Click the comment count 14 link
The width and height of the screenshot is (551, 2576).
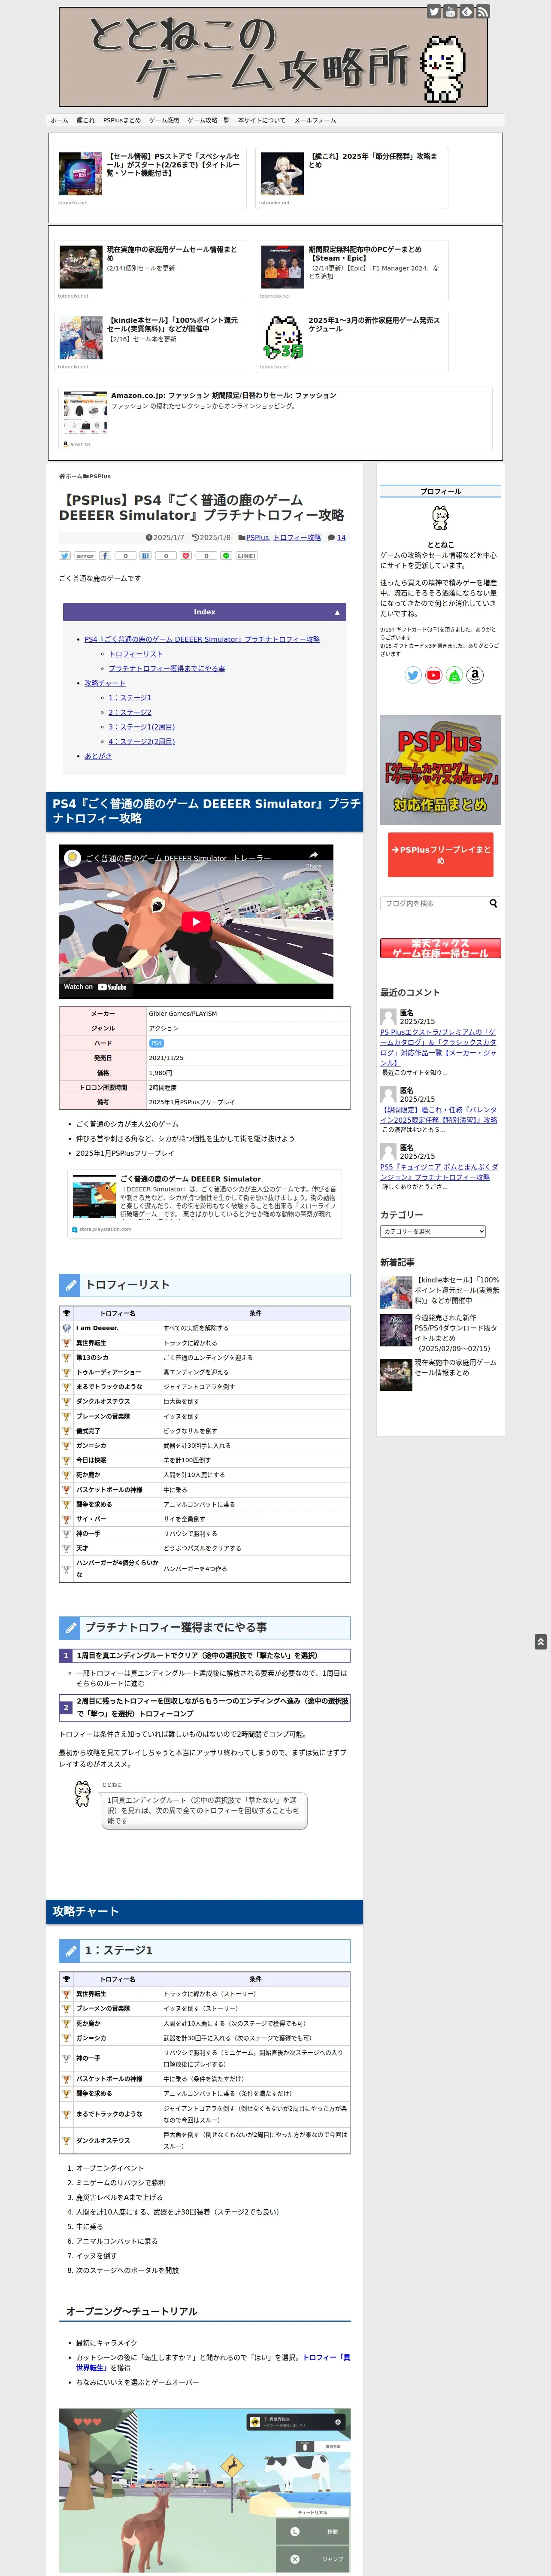341,537
